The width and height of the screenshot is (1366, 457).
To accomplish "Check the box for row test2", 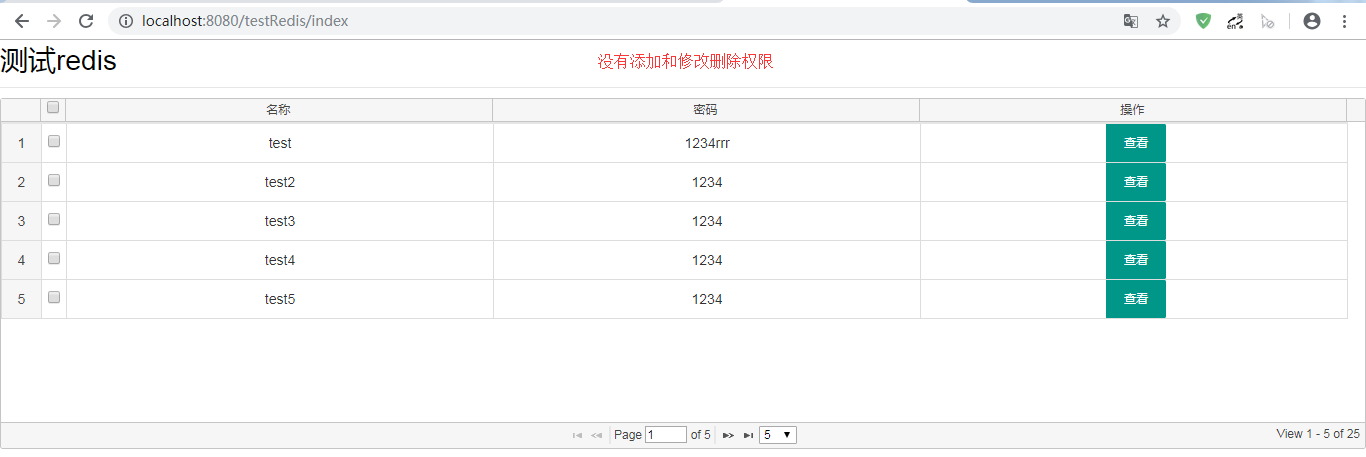I will (54, 180).
